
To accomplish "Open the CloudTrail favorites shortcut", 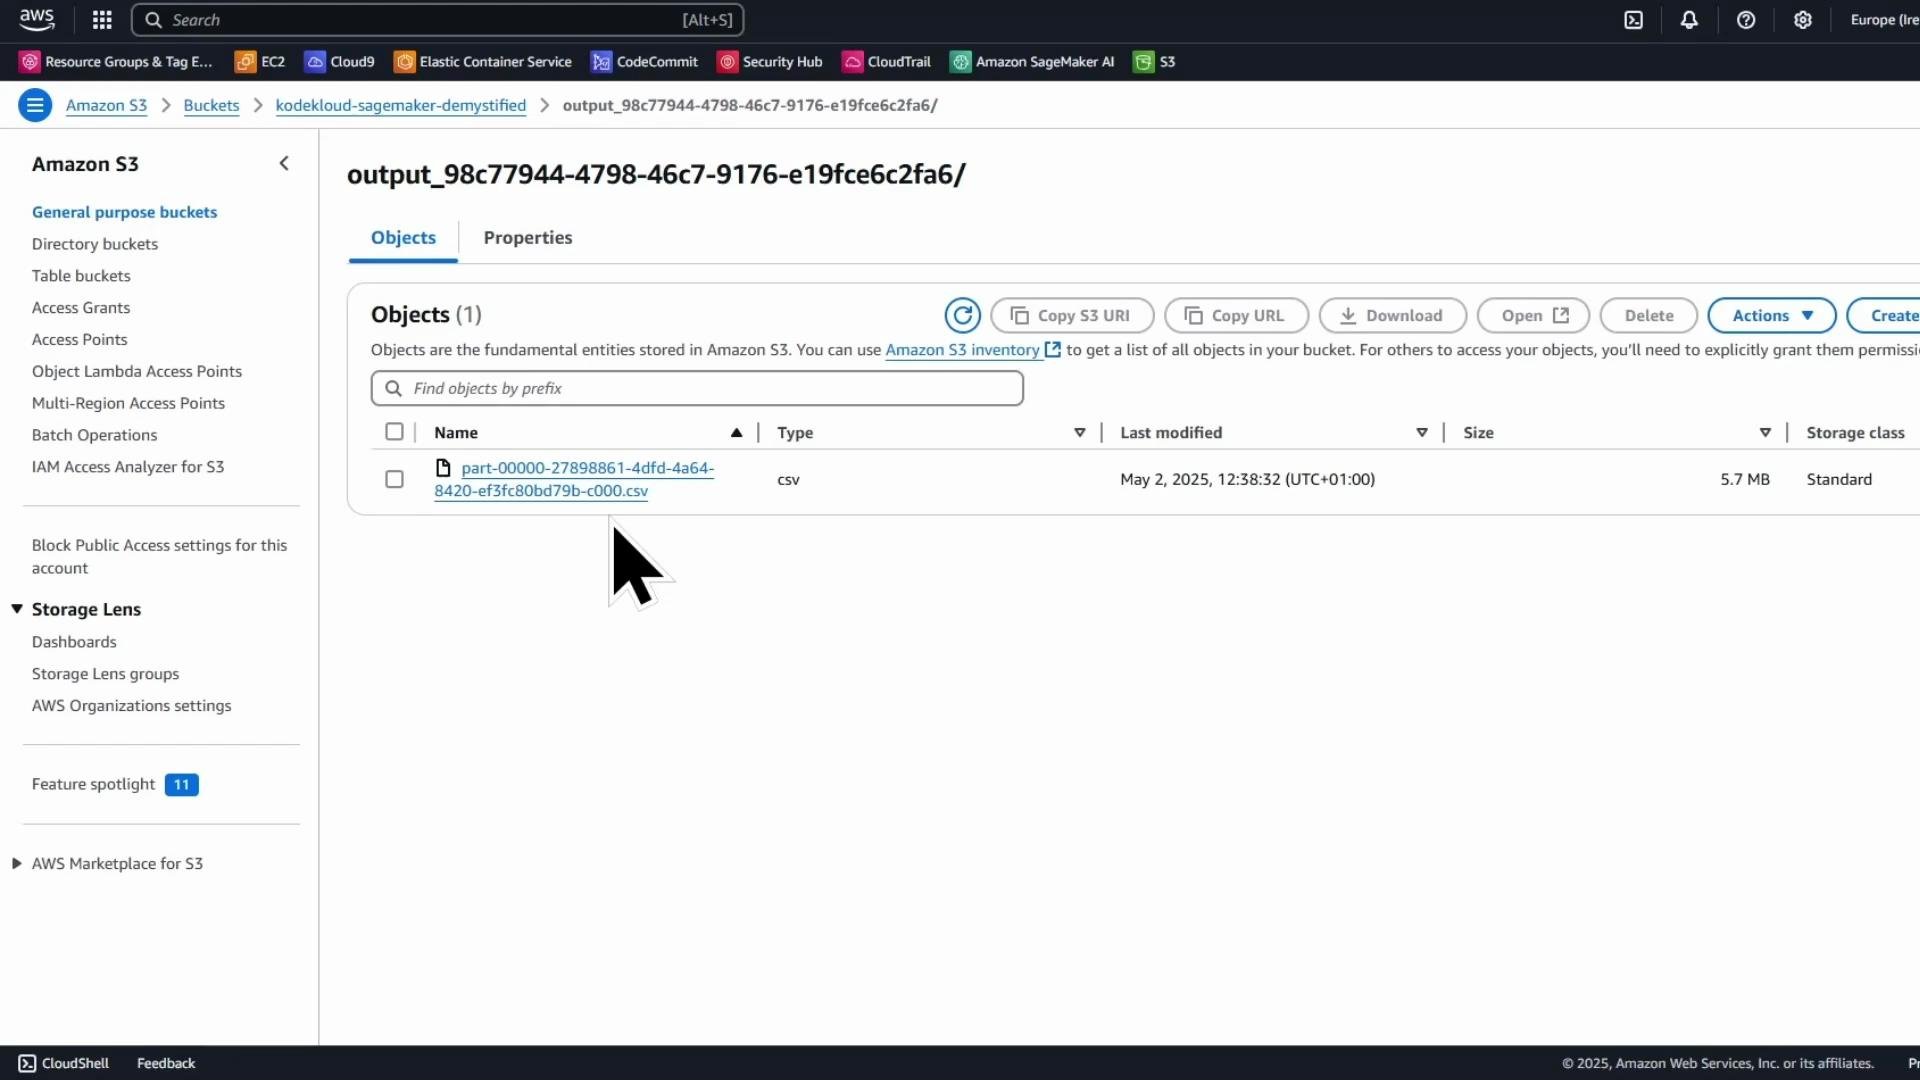I will pos(887,62).
